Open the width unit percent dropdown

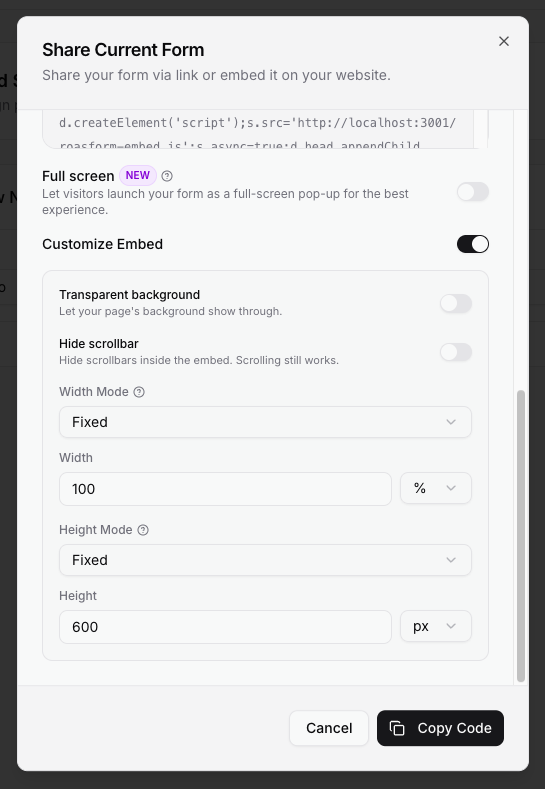[x=436, y=488]
